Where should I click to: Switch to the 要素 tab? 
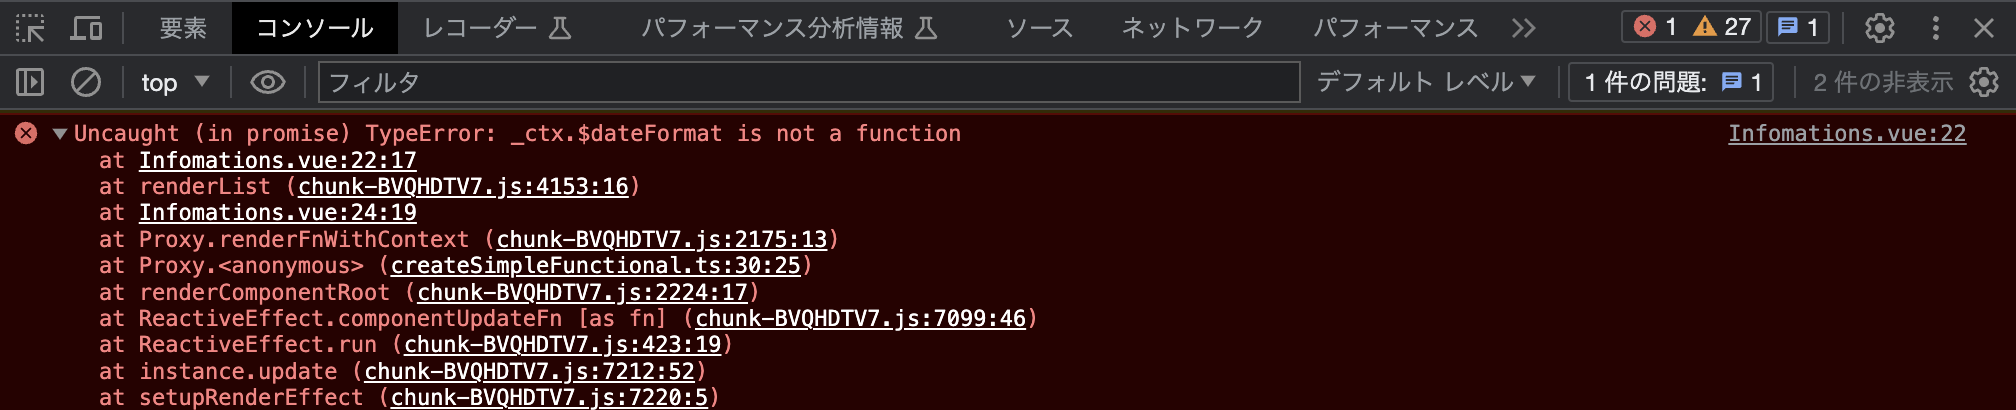pyautogui.click(x=183, y=28)
